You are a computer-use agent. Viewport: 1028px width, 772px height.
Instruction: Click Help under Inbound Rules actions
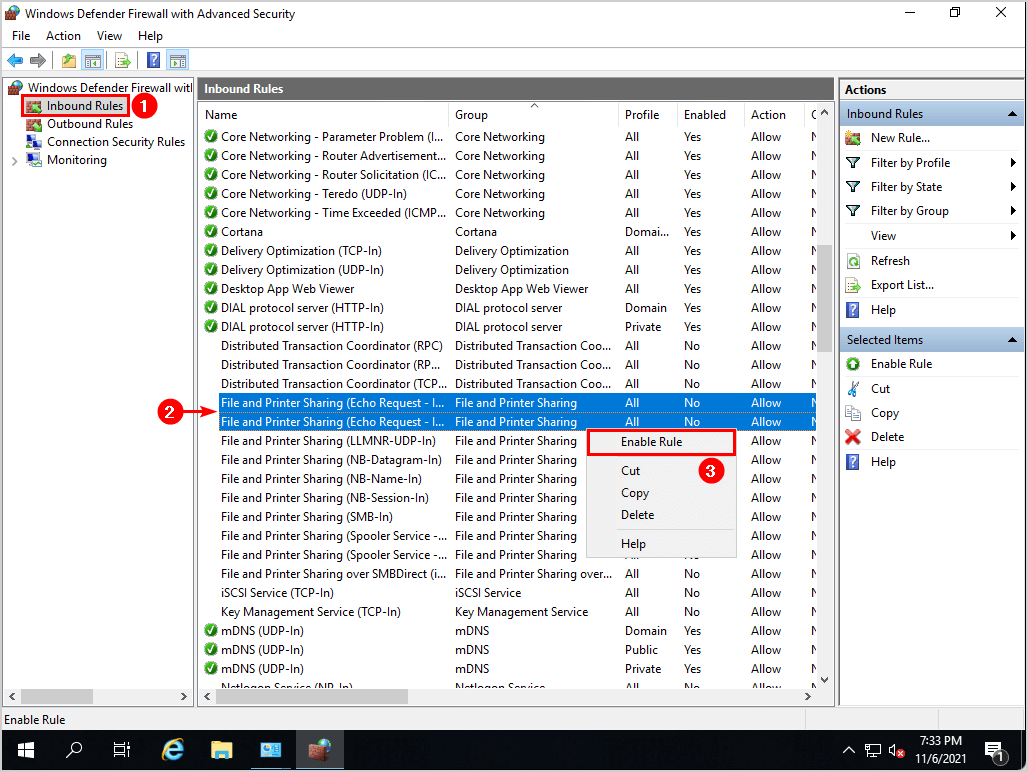tap(882, 310)
